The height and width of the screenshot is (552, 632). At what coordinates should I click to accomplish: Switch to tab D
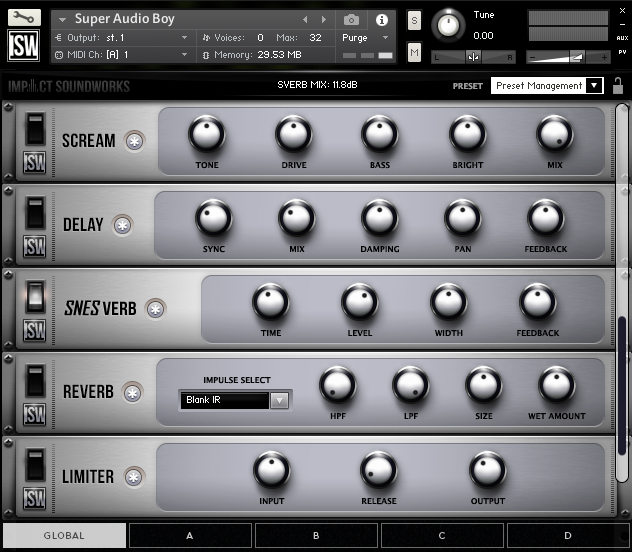point(568,535)
